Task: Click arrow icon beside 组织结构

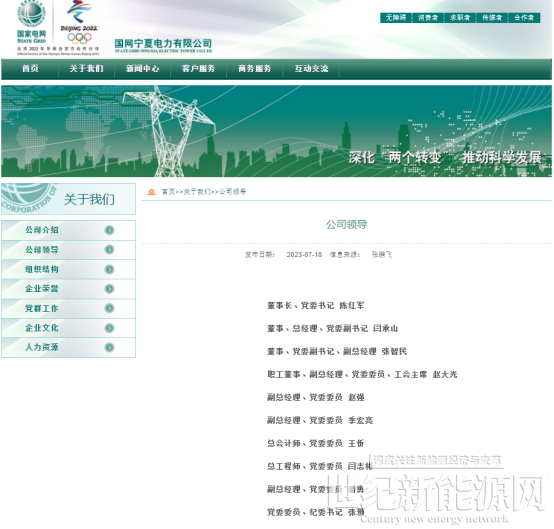Action: click(110, 270)
